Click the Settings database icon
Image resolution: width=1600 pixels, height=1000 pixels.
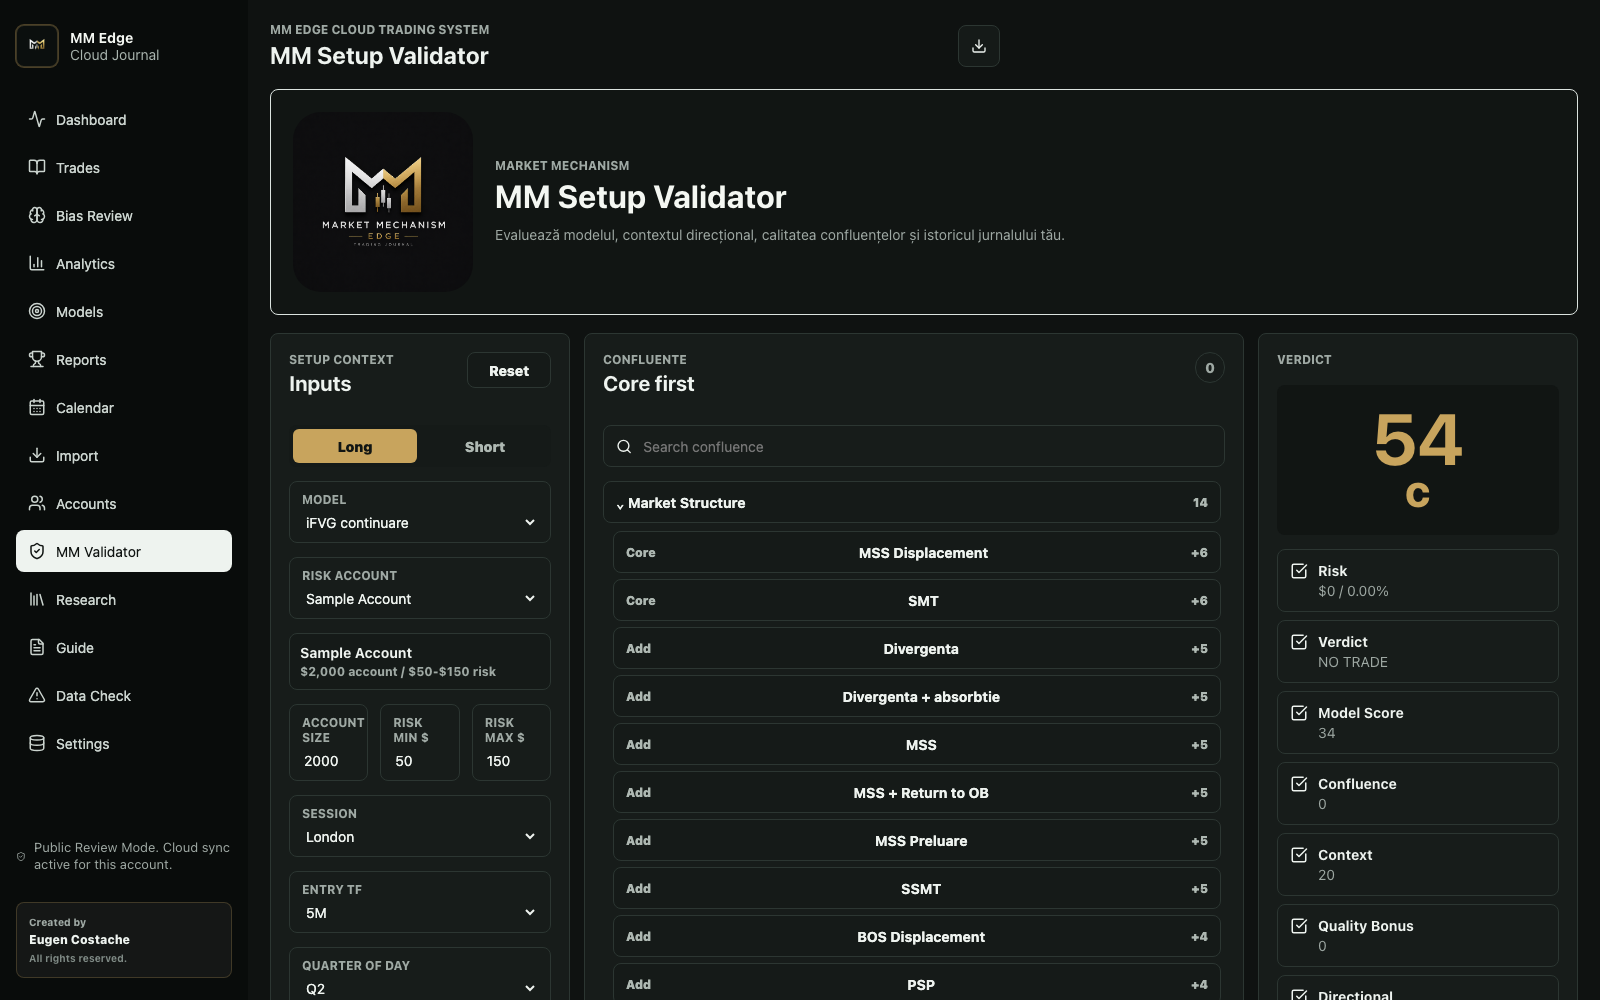pos(37,743)
